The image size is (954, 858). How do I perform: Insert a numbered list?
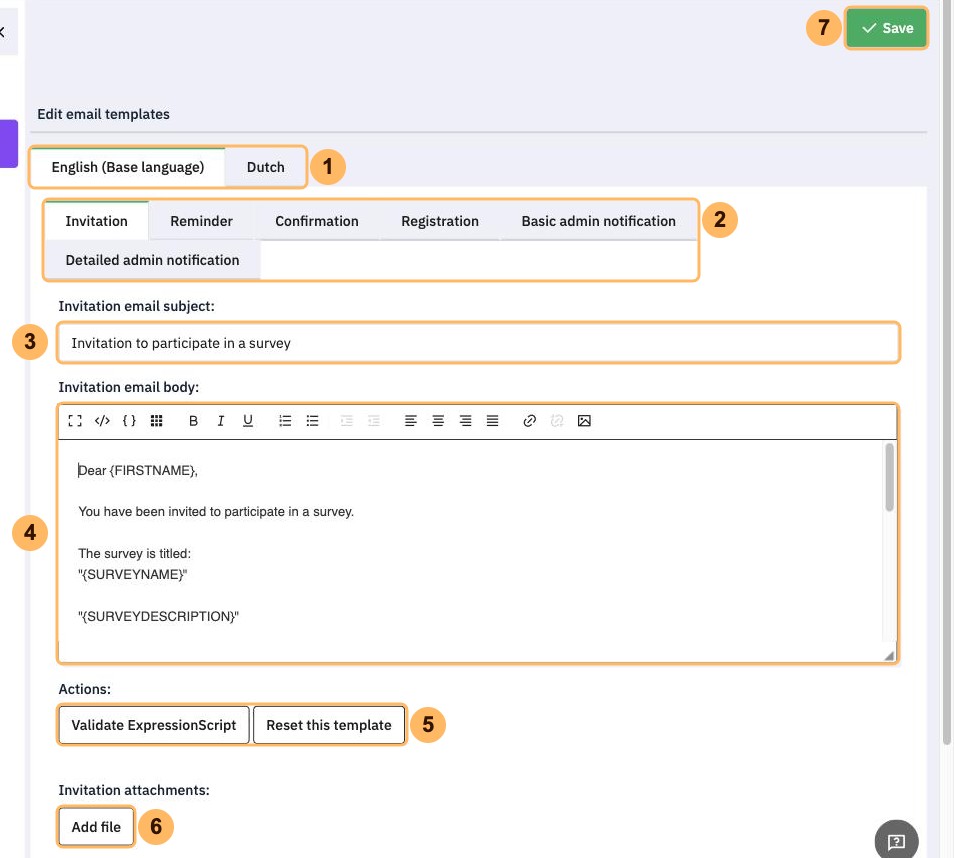(285, 420)
